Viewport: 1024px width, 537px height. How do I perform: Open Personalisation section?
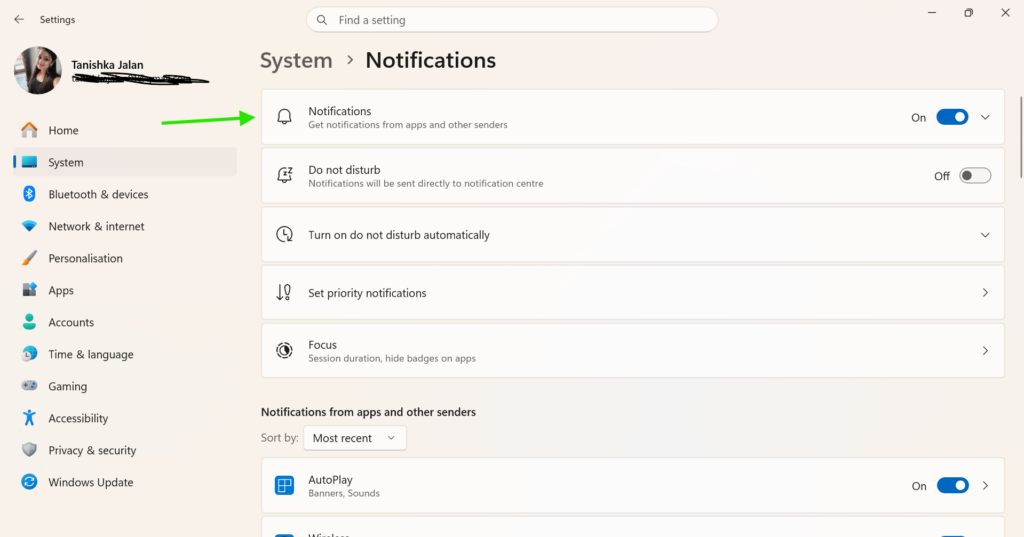pyautogui.click(x=125, y=258)
